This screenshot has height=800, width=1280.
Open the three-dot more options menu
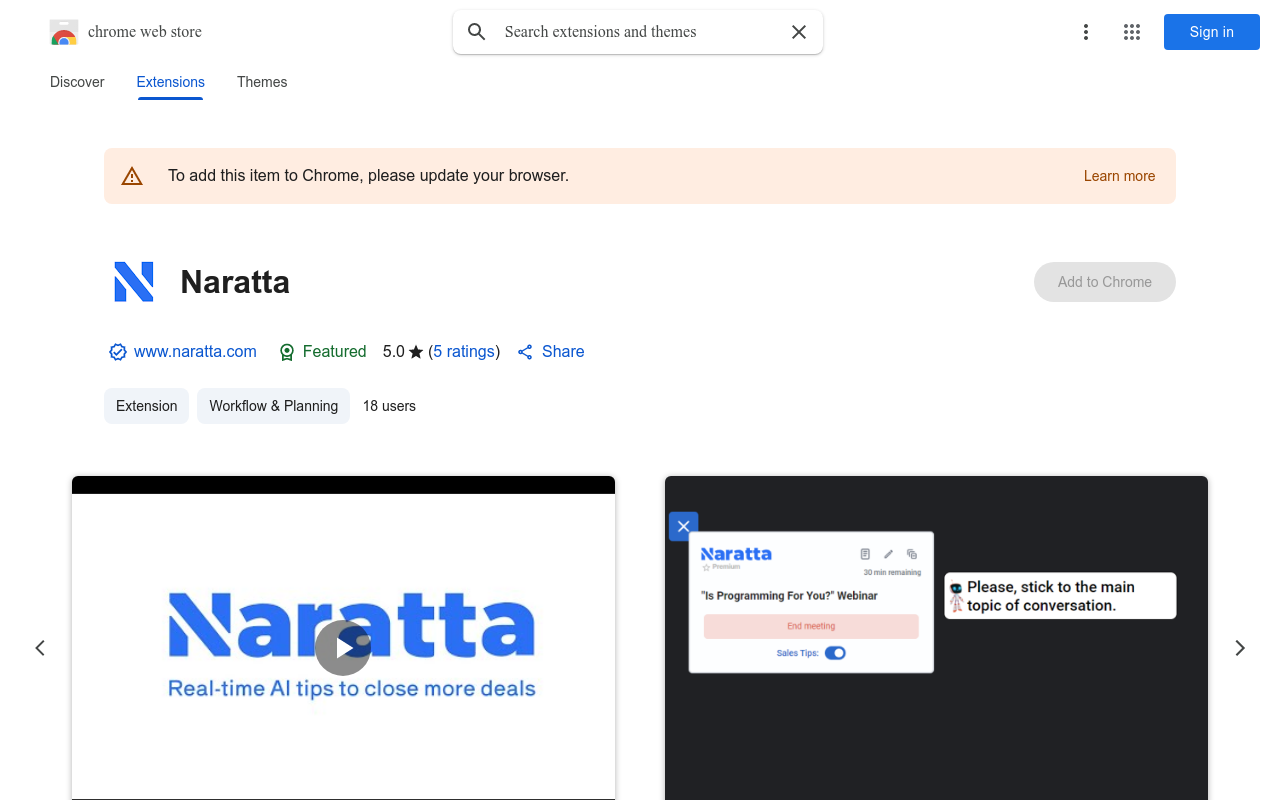tap(1086, 32)
